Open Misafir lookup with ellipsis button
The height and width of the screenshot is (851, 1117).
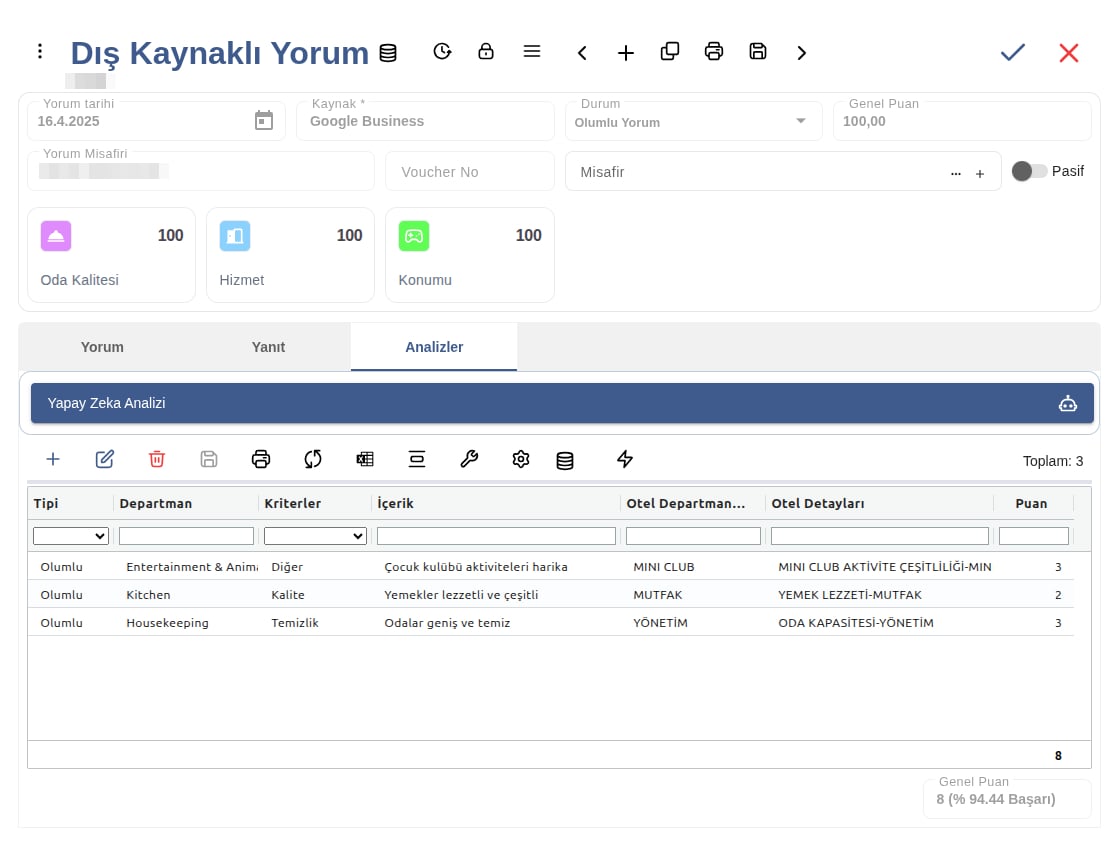point(955,173)
